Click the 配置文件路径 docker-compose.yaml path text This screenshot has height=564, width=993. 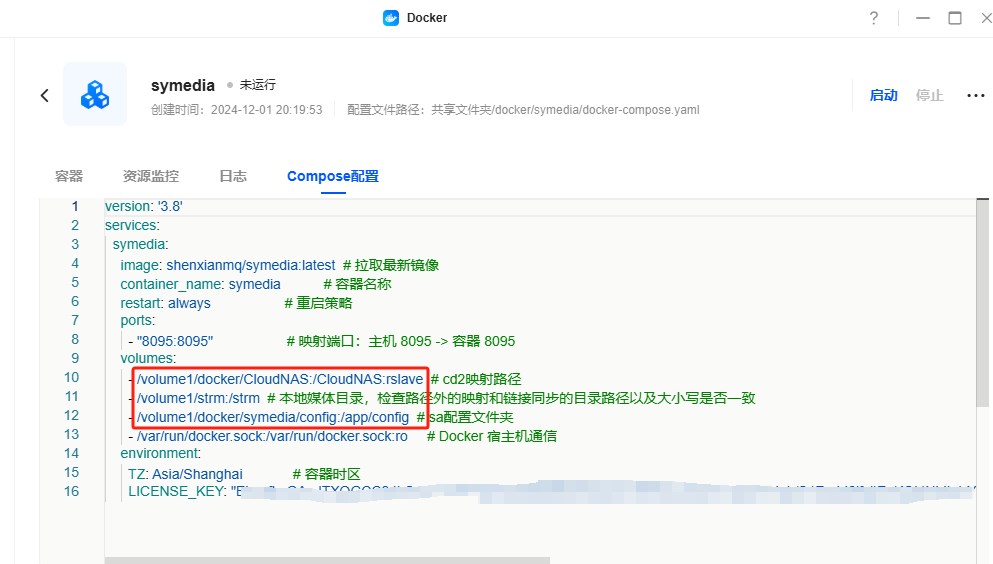[x=523, y=110]
